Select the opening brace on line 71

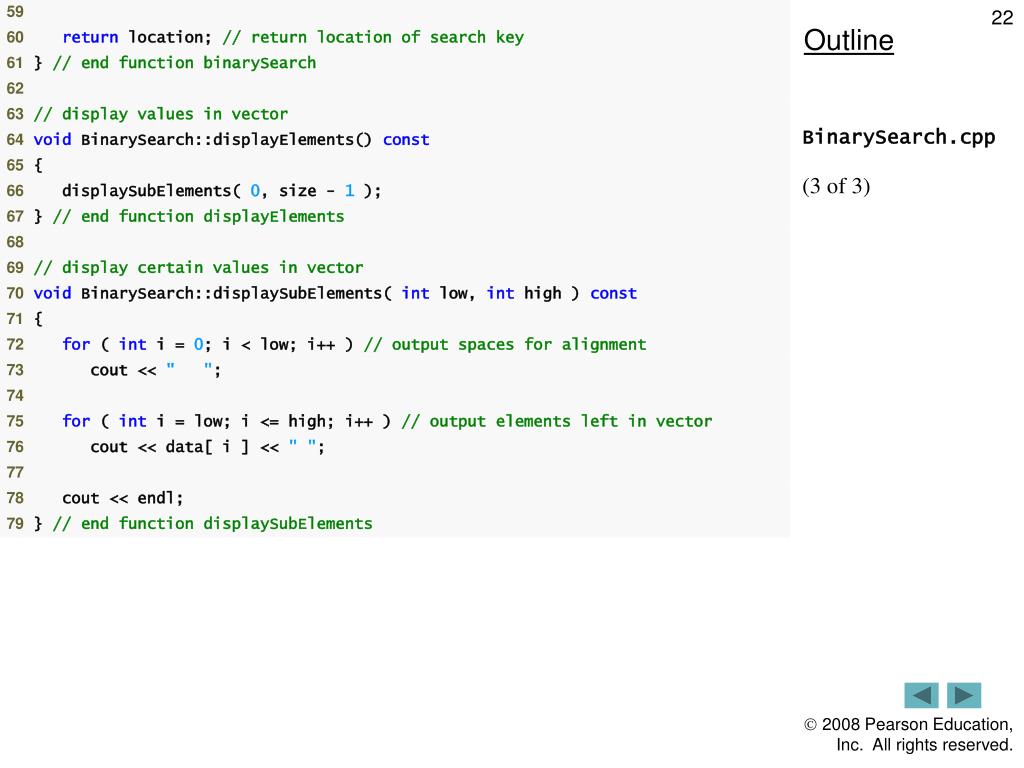tap(38, 319)
